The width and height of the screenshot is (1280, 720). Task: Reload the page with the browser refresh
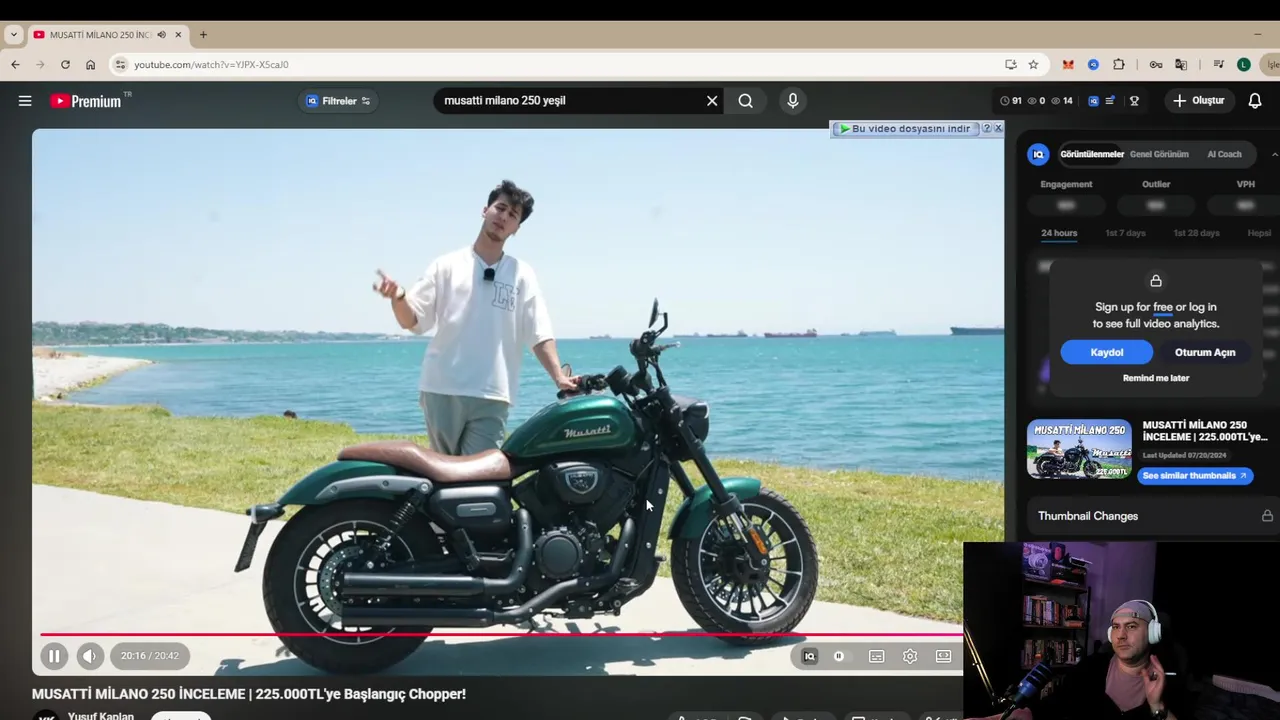(x=65, y=65)
